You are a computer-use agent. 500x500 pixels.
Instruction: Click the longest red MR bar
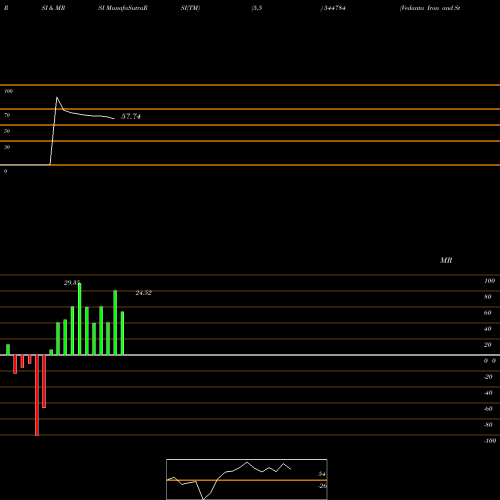(x=37, y=395)
